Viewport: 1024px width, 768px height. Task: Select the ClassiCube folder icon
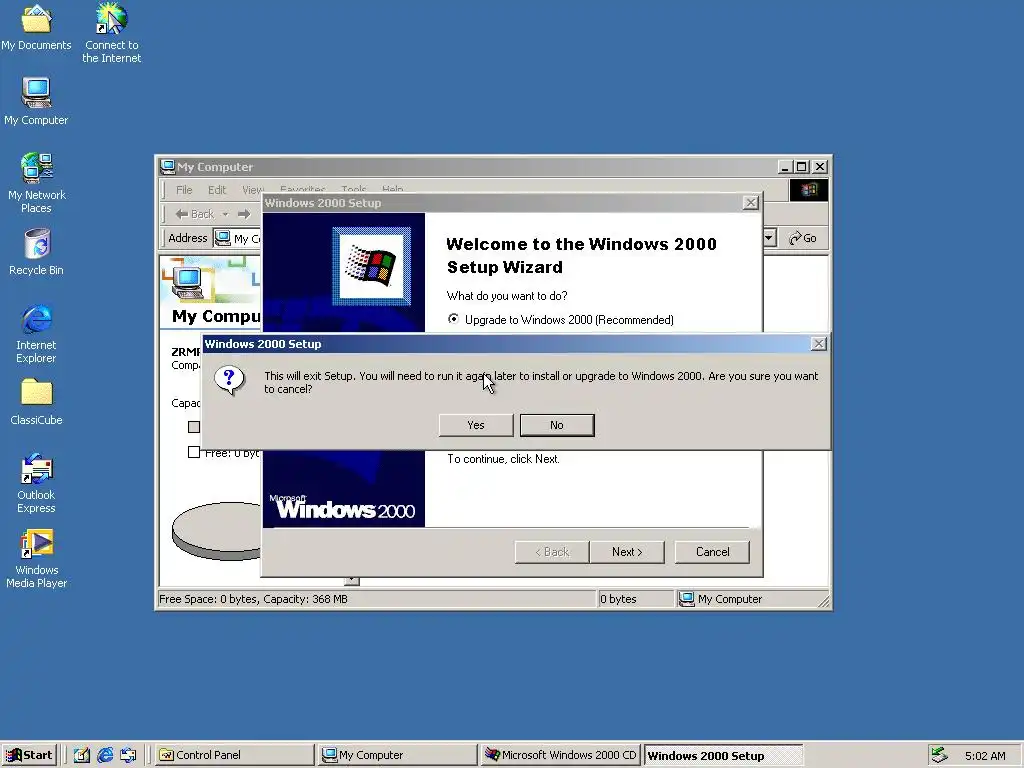pos(37,403)
